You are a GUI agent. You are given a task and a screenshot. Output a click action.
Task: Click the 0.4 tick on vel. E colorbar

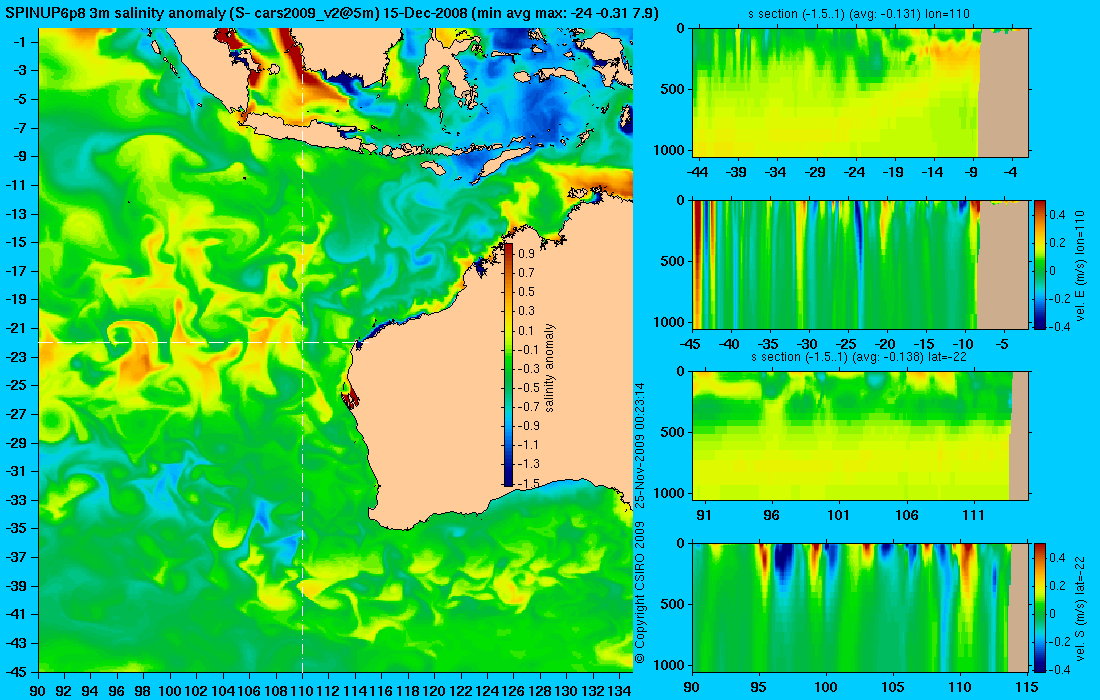point(1057,215)
